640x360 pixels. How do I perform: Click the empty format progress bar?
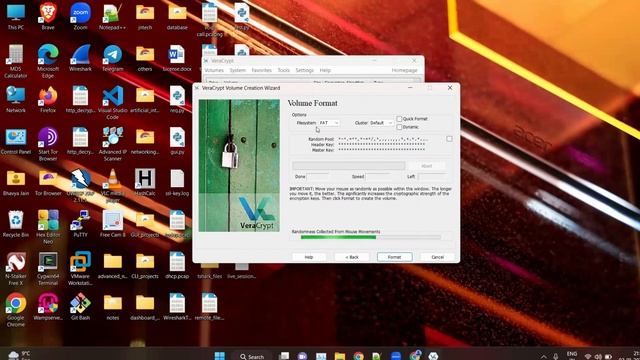[349, 166]
